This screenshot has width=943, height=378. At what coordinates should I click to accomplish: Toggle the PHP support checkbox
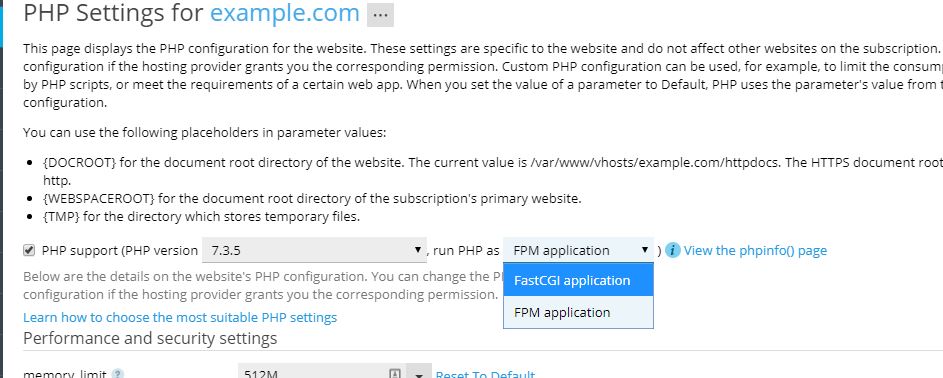pos(29,250)
